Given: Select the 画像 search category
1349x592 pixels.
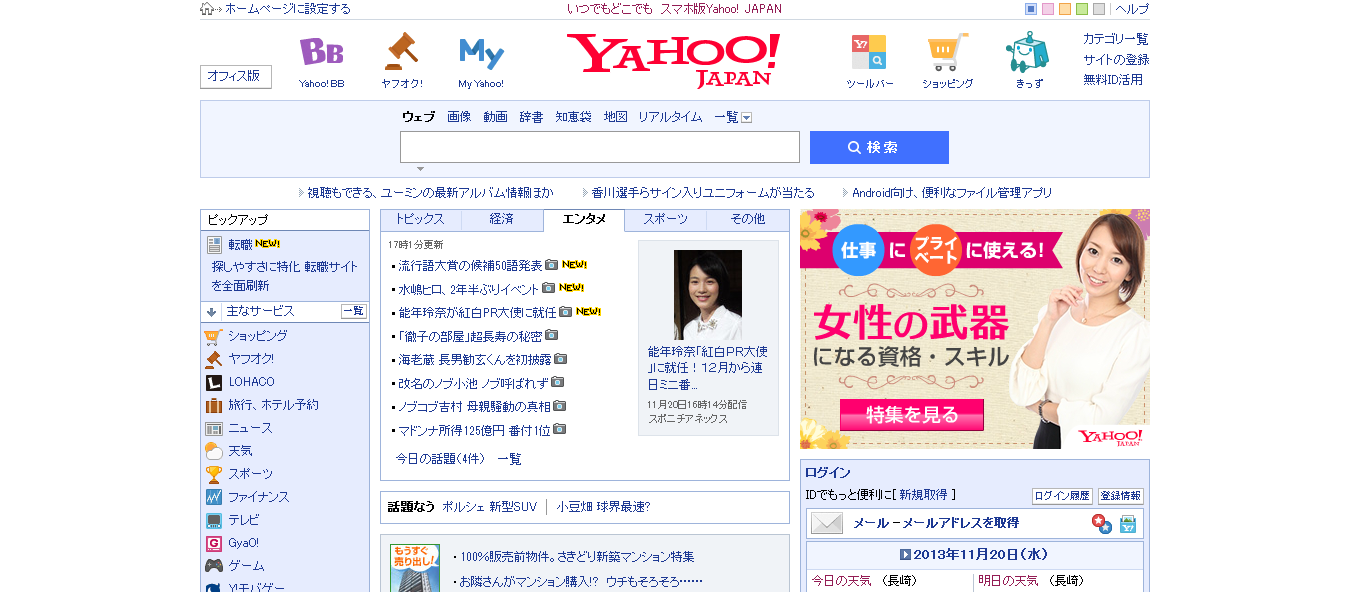Looking at the screenshot, I should 459,117.
